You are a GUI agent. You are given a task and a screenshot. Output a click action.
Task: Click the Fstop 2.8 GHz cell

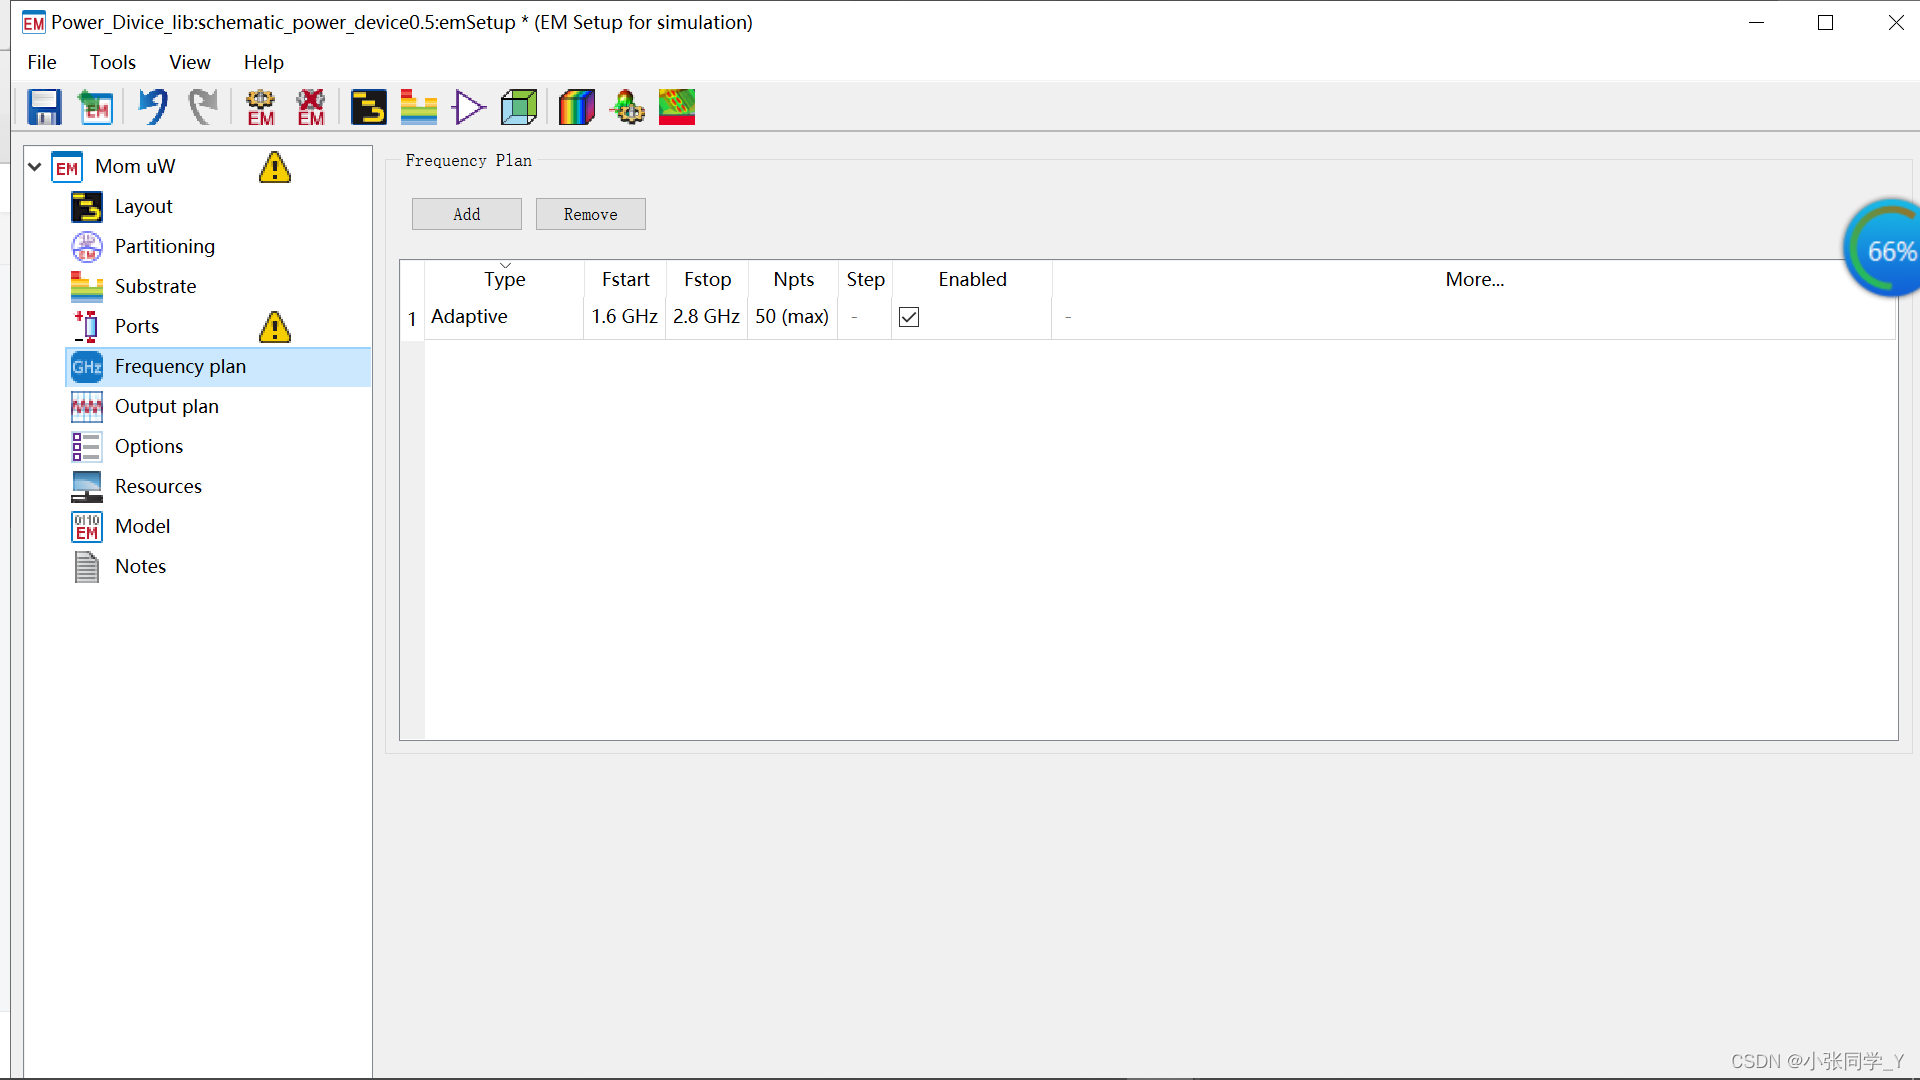point(706,317)
